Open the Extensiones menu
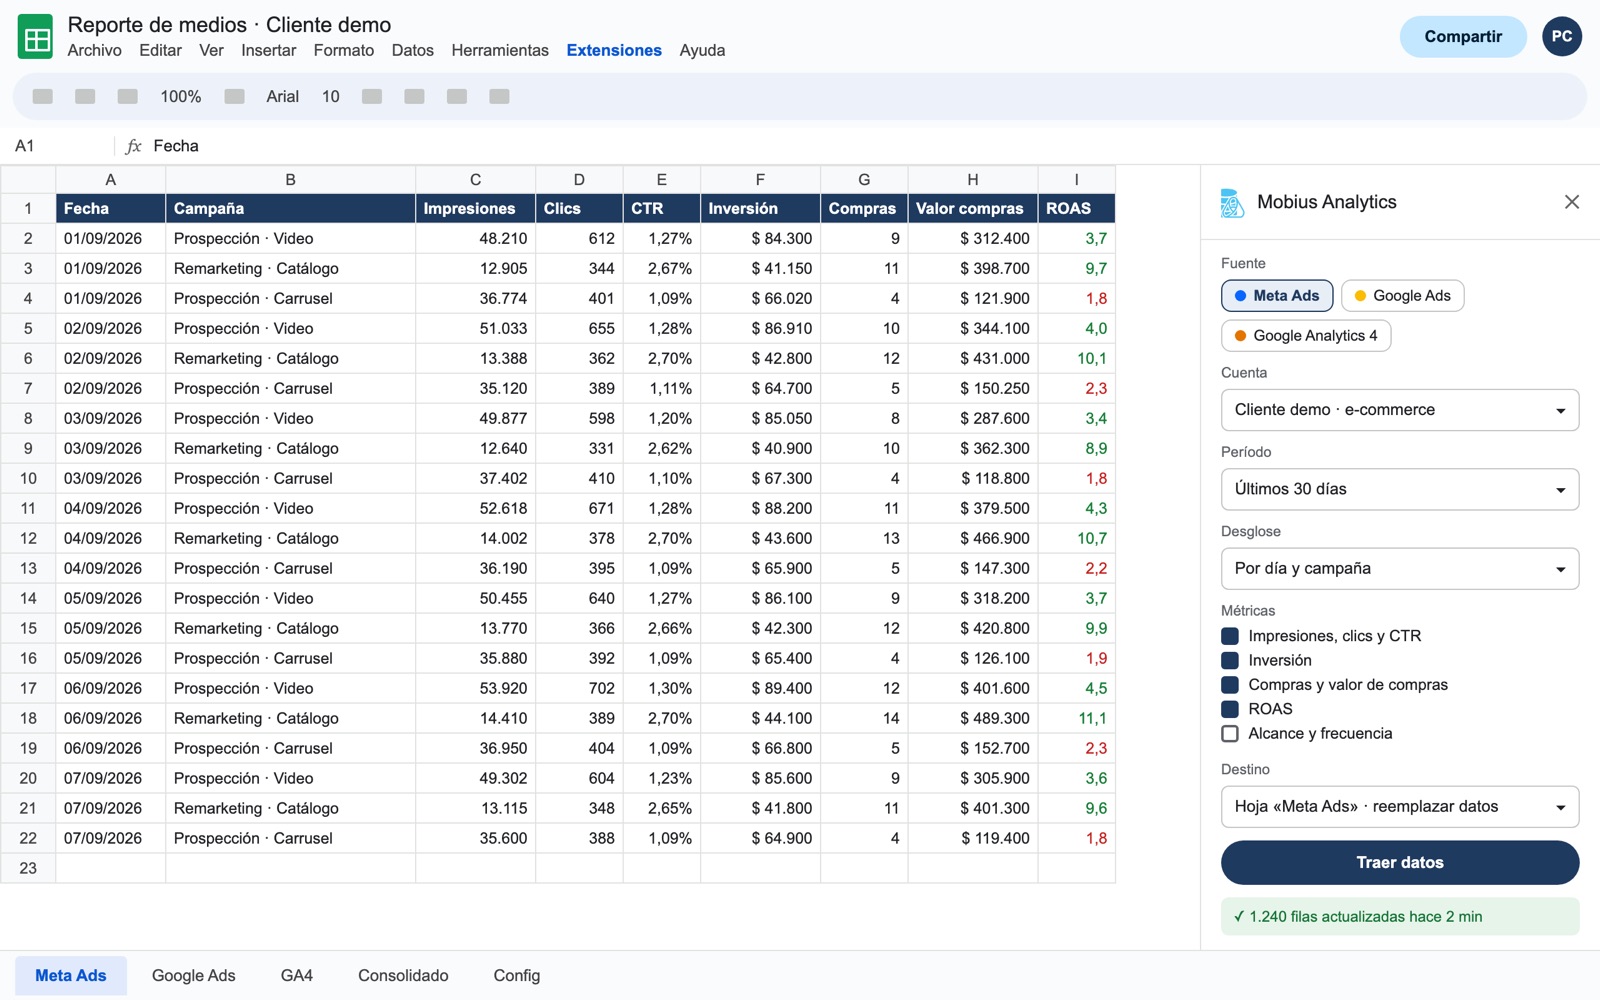The image size is (1600, 1000). tap(614, 50)
